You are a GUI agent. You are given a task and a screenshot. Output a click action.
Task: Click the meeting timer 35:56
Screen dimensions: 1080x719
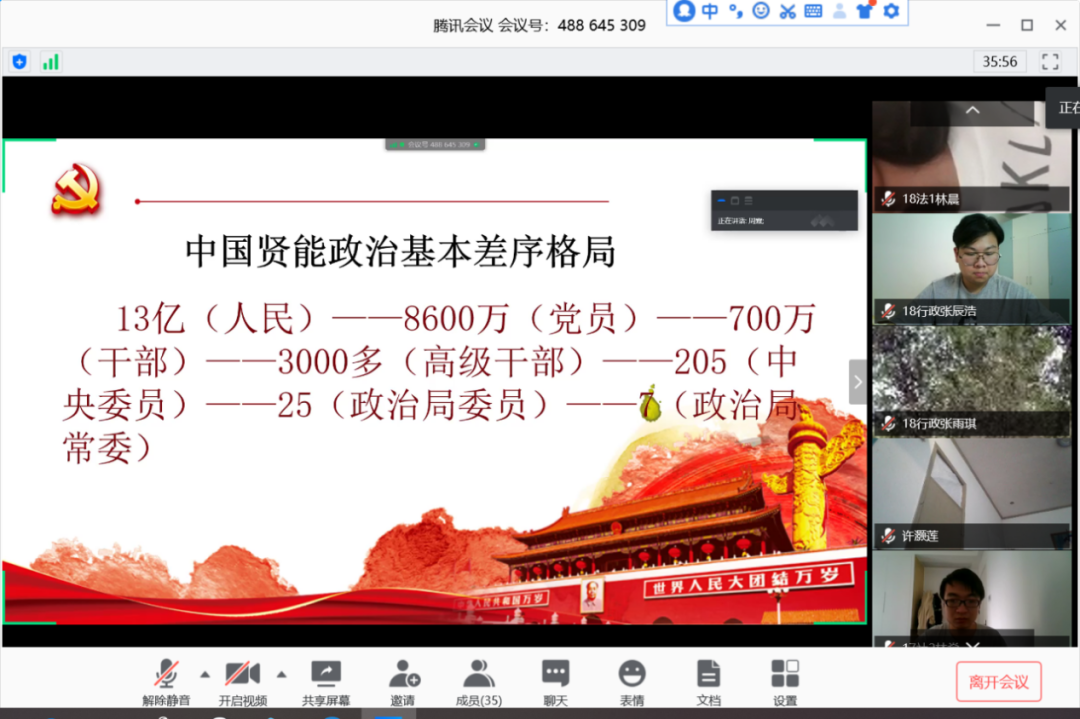999,62
